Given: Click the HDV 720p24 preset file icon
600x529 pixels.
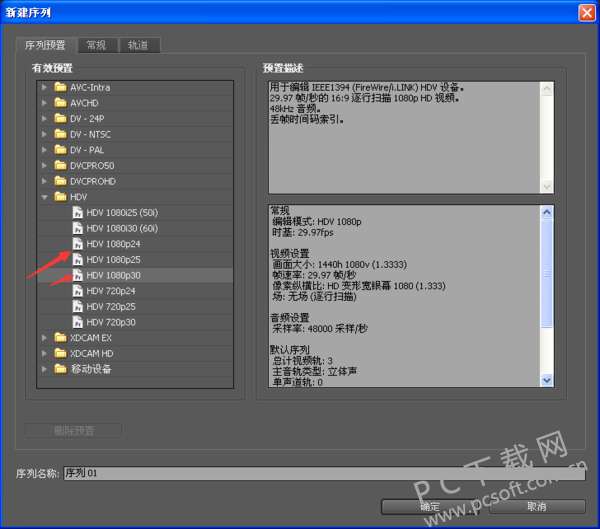Looking at the screenshot, I should click(x=78, y=291).
